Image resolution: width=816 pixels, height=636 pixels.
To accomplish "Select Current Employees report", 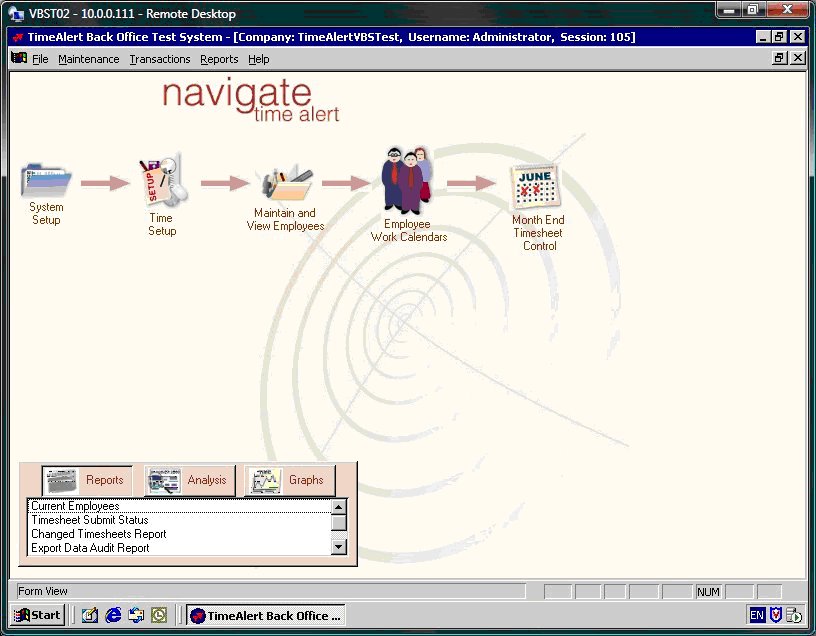I will 180,506.
